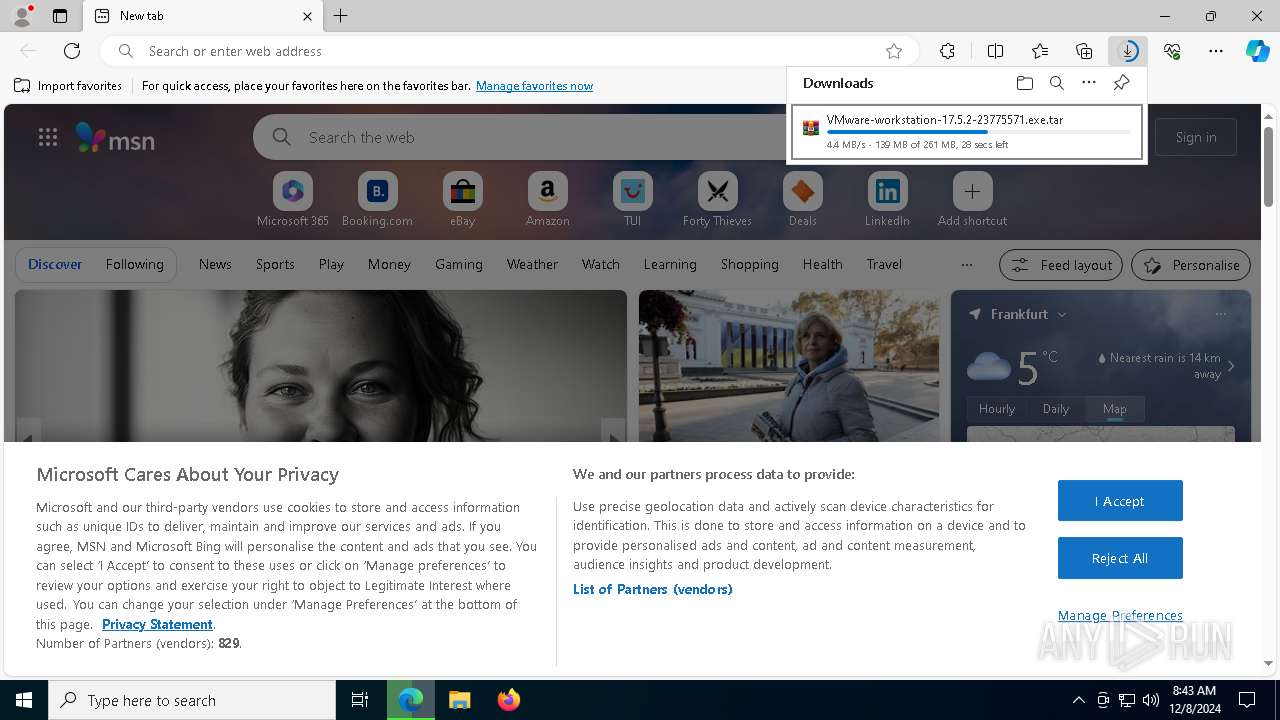Open Browser essentials icon
Viewport: 1280px width, 720px height.
tap(1172, 51)
